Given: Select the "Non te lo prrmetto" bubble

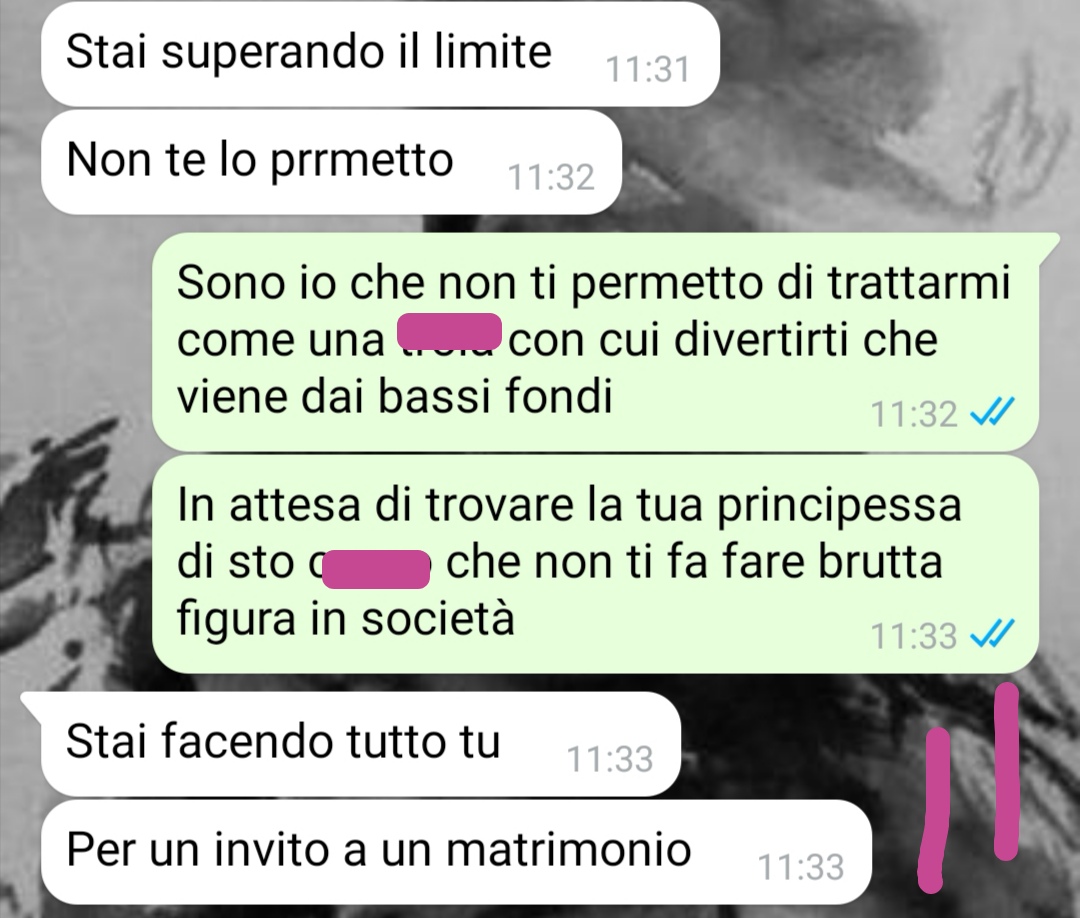Looking at the screenshot, I should 331,163.
